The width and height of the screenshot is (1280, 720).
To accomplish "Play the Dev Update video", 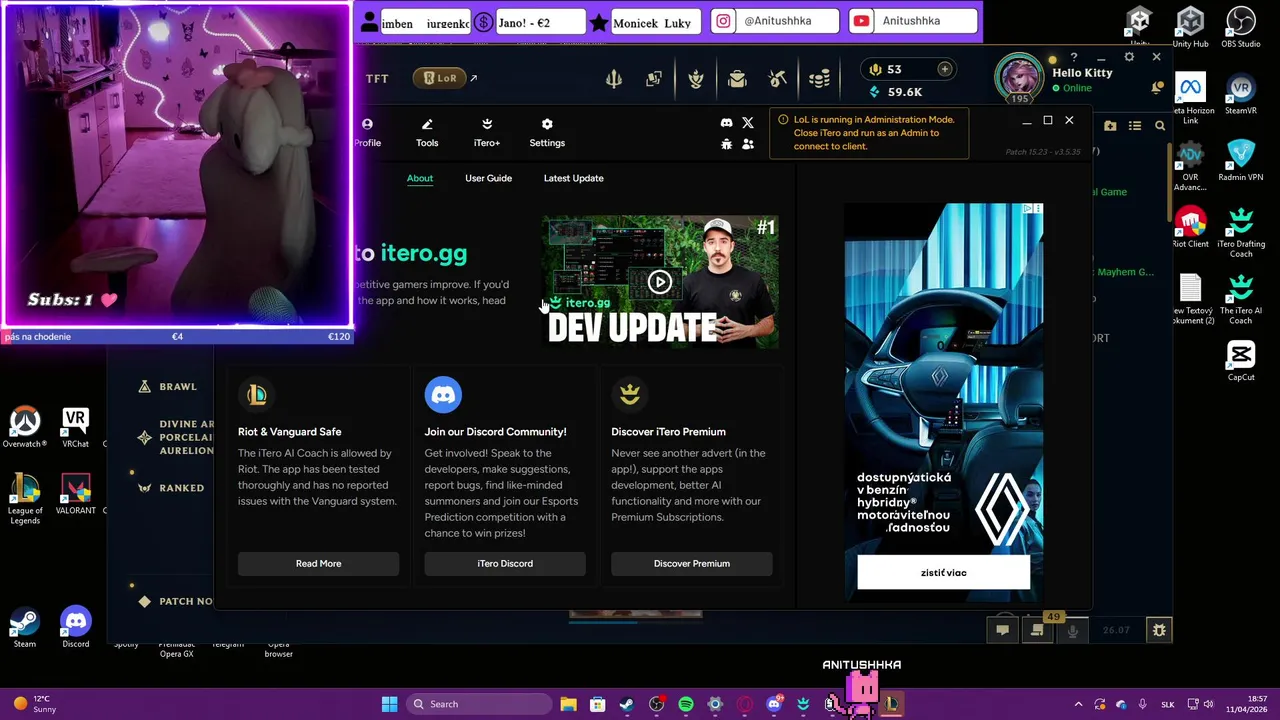I will (659, 282).
